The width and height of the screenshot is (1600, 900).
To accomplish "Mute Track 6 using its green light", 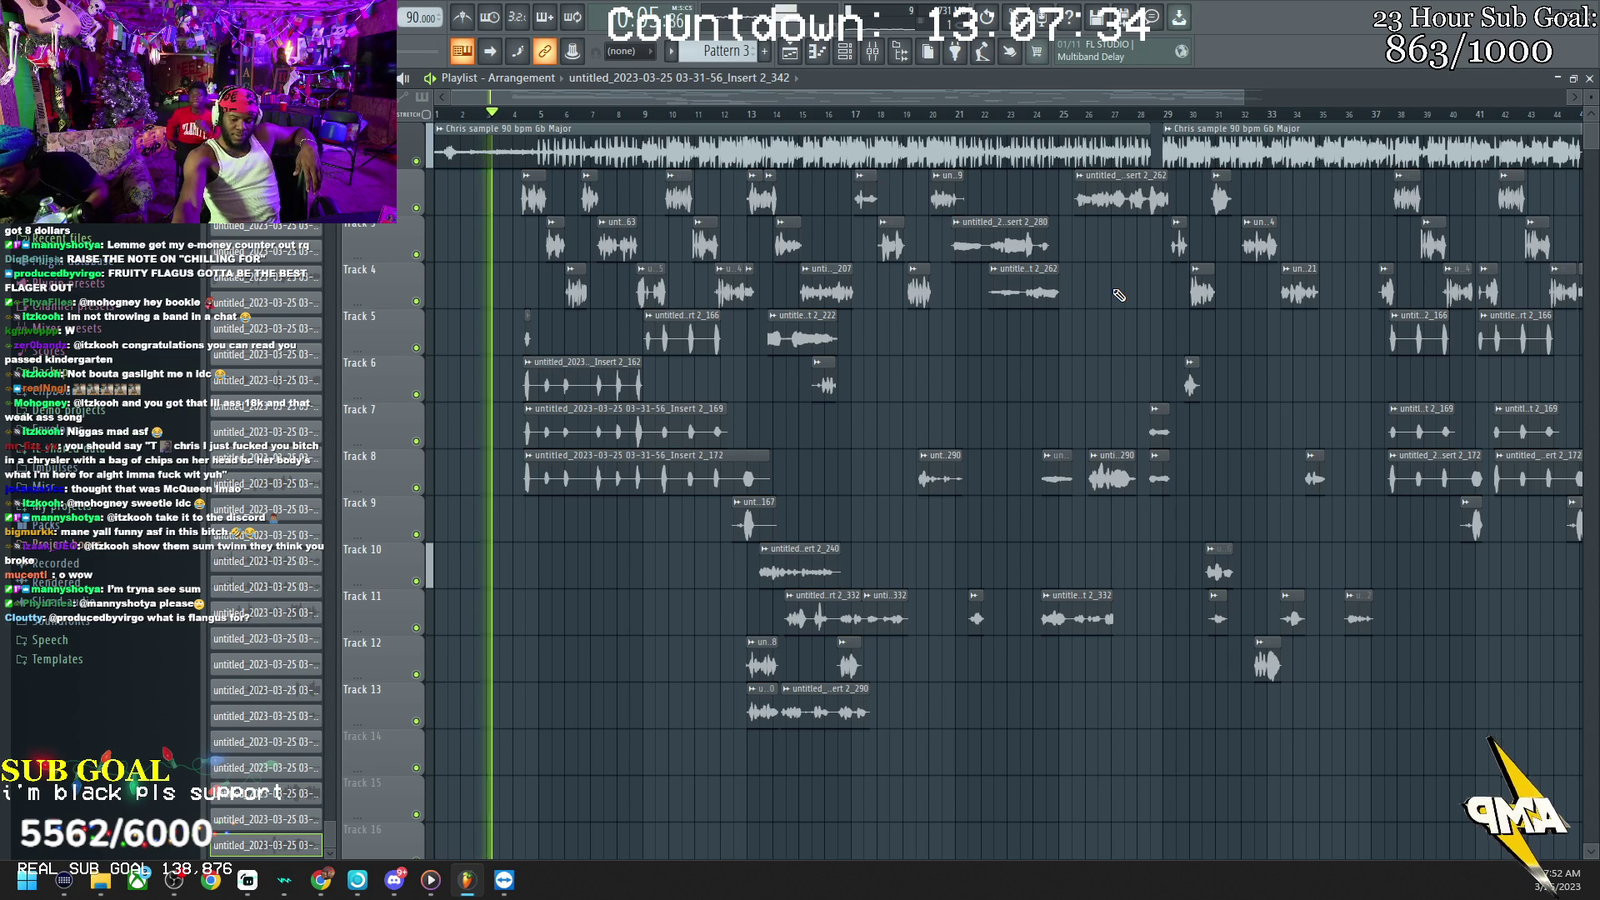I will tap(417, 394).
